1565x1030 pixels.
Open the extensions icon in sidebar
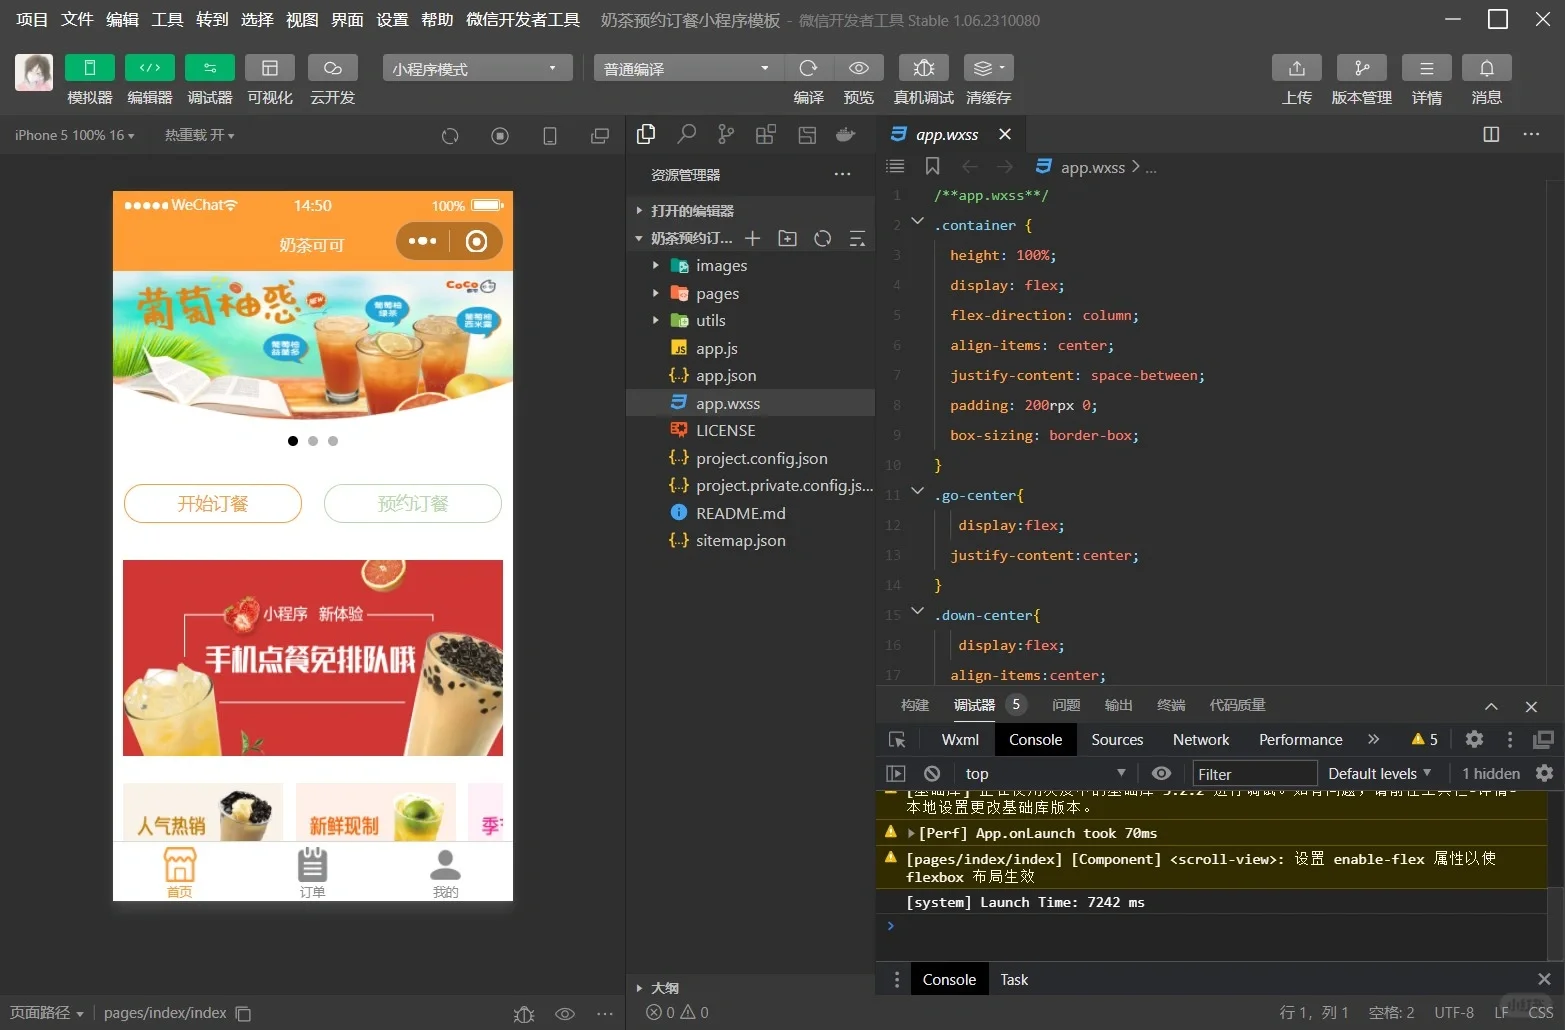click(x=766, y=134)
